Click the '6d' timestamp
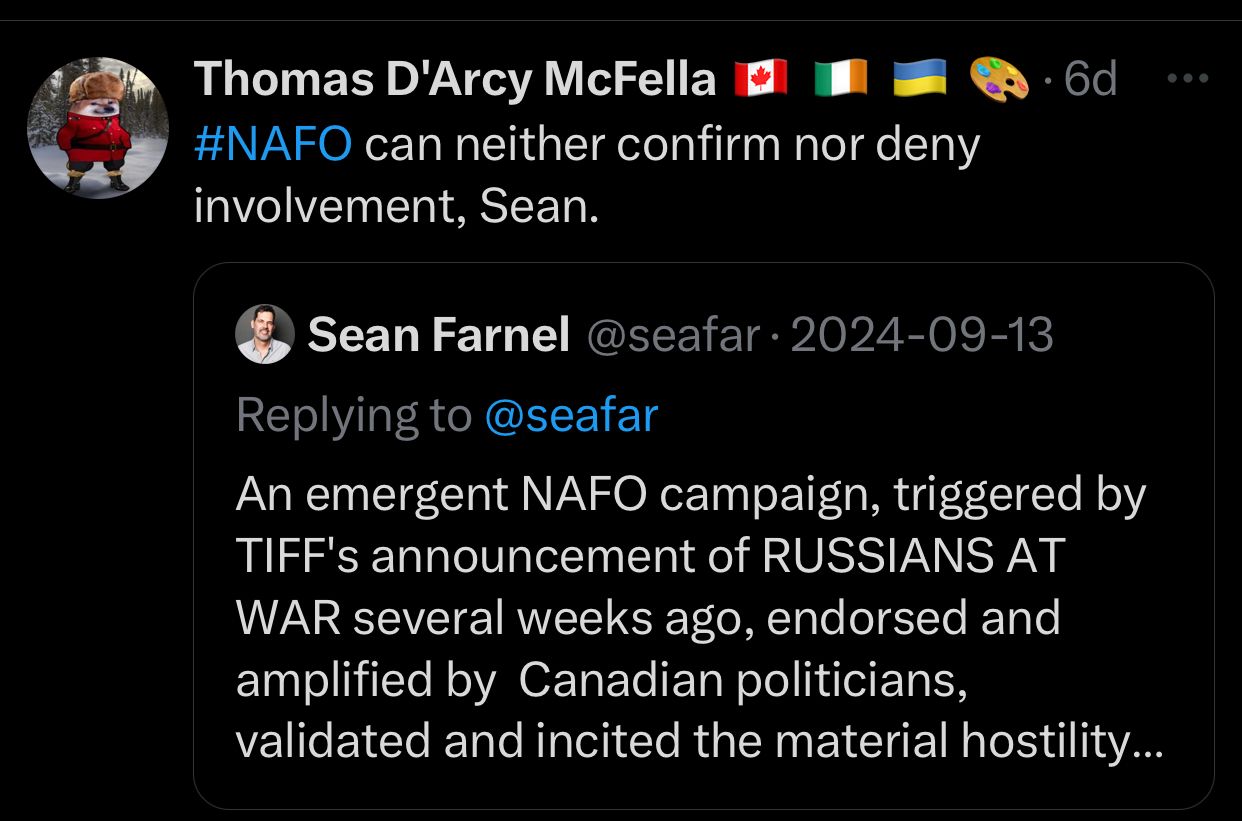 point(1090,77)
